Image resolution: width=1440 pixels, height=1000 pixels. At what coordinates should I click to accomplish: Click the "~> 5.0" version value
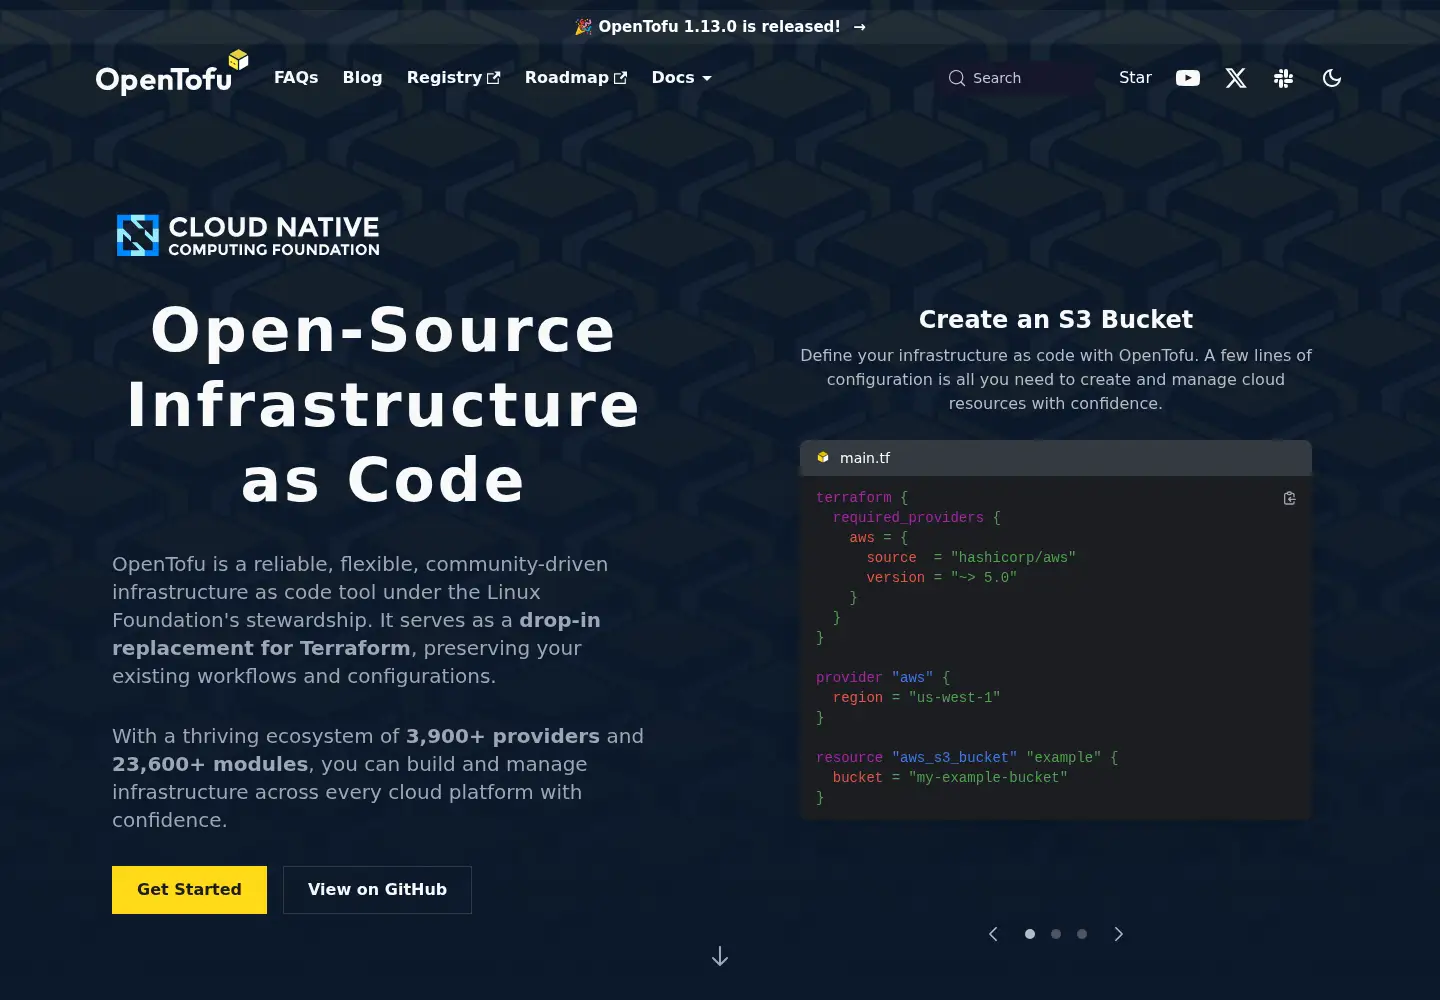(984, 578)
